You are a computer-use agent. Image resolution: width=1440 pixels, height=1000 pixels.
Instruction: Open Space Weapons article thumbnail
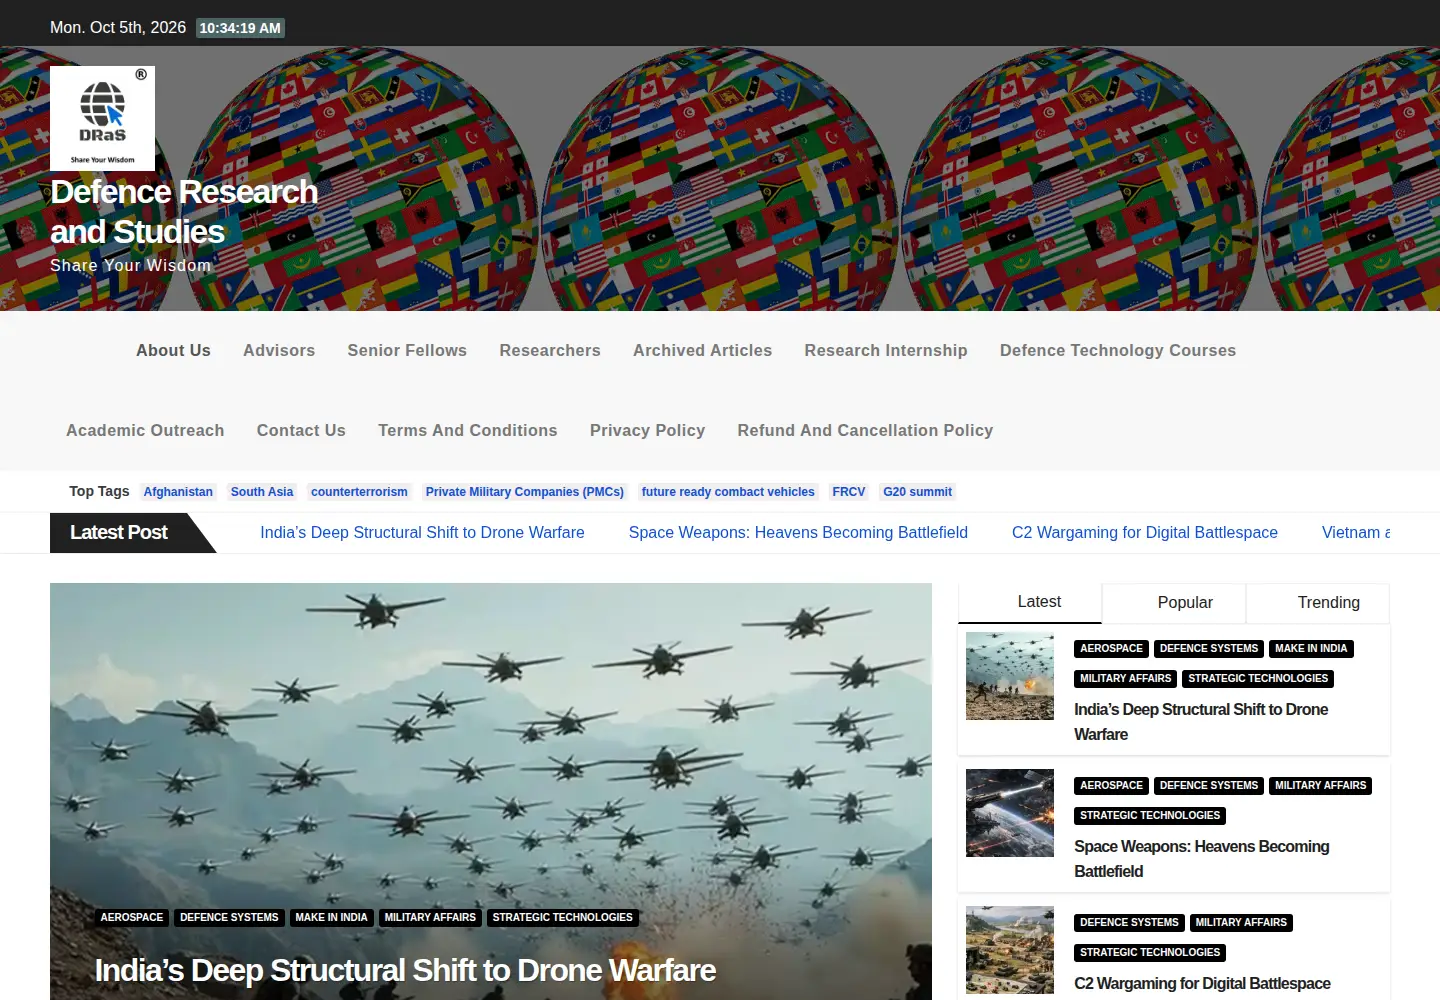[1010, 813]
